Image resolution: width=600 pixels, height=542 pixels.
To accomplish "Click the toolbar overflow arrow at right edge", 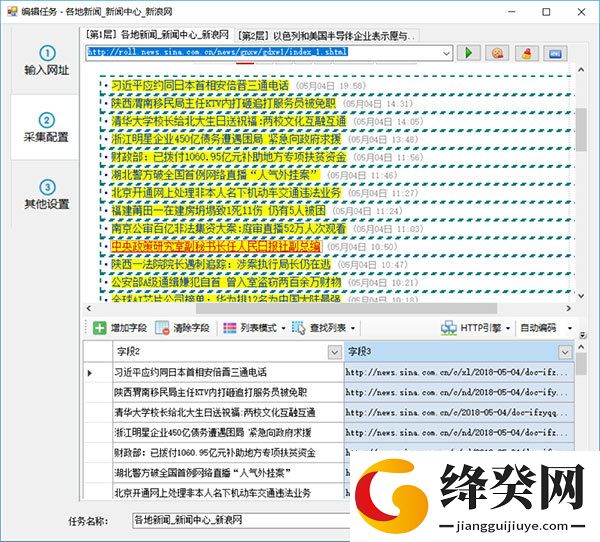I will [582, 335].
